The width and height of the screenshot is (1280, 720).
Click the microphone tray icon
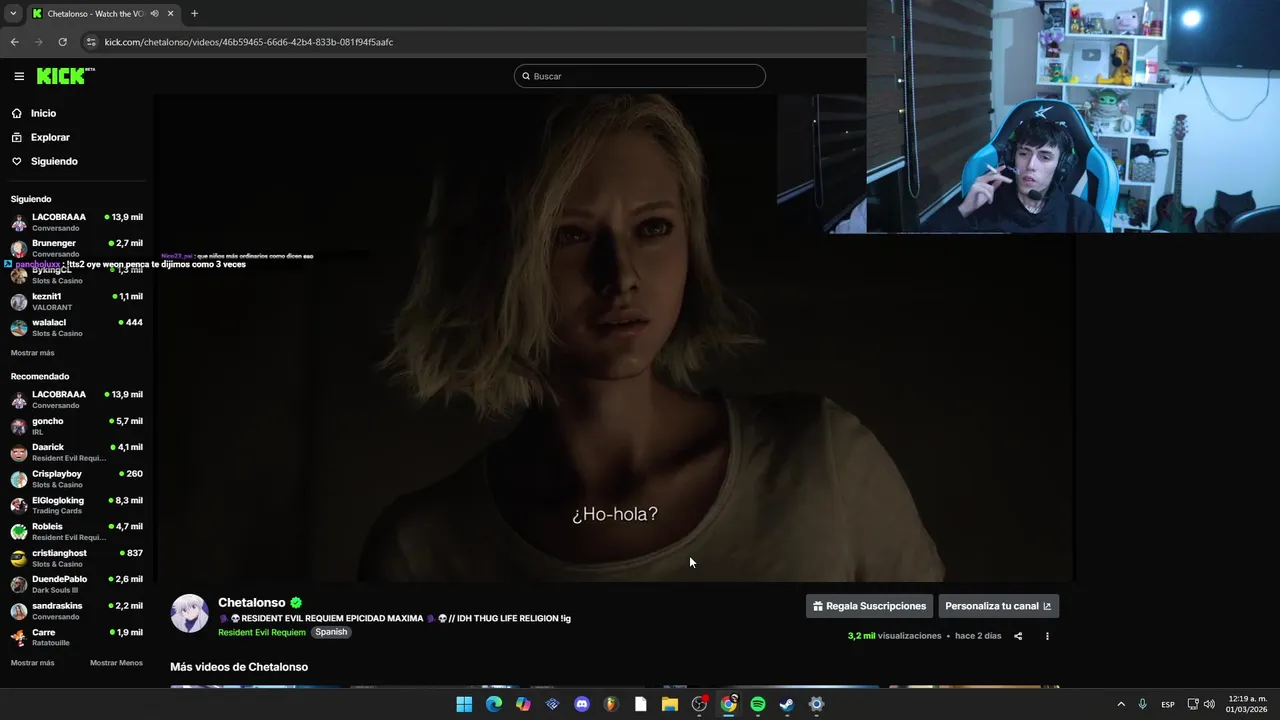point(1142,704)
